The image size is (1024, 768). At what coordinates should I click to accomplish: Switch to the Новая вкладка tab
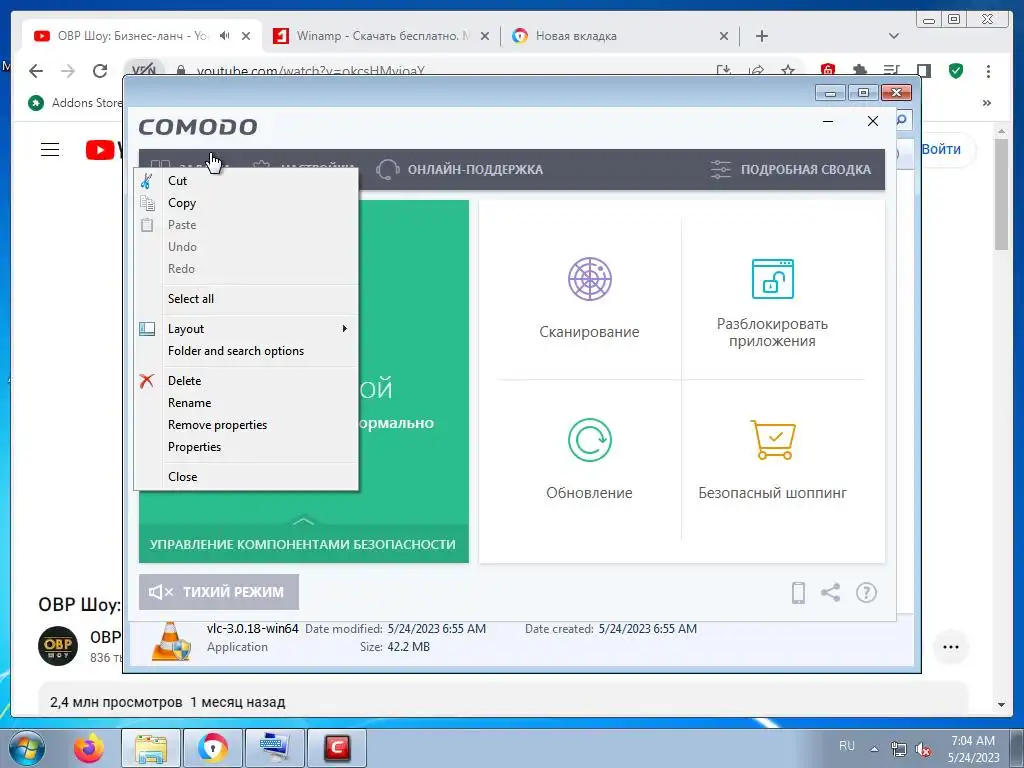pyautogui.click(x=620, y=36)
